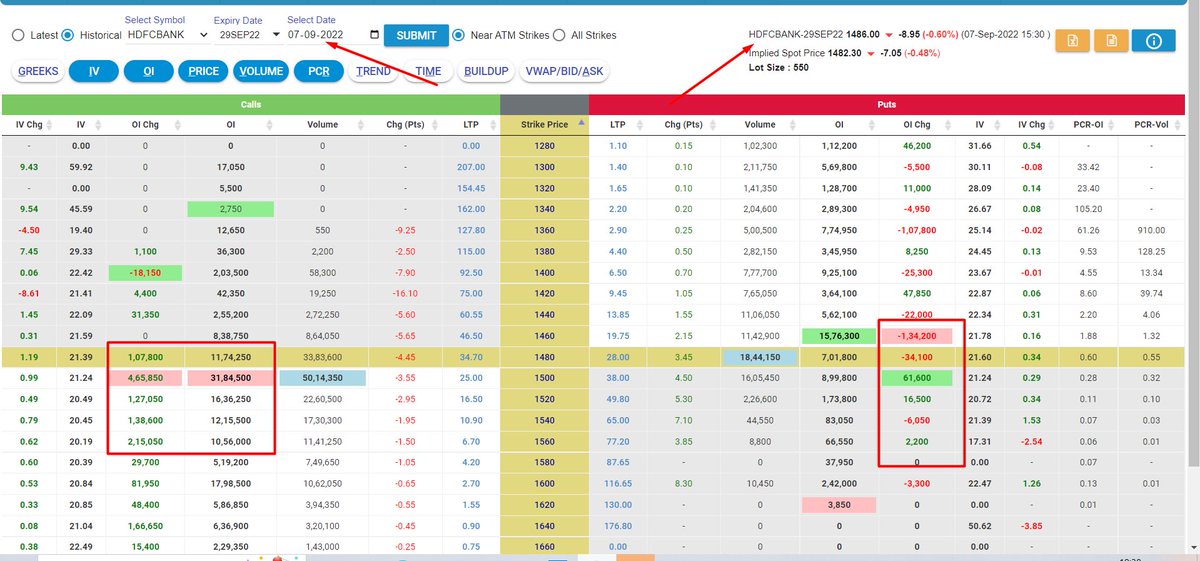Click Puts LTP value 176.80
The height and width of the screenshot is (561, 1200).
[x=618, y=525]
